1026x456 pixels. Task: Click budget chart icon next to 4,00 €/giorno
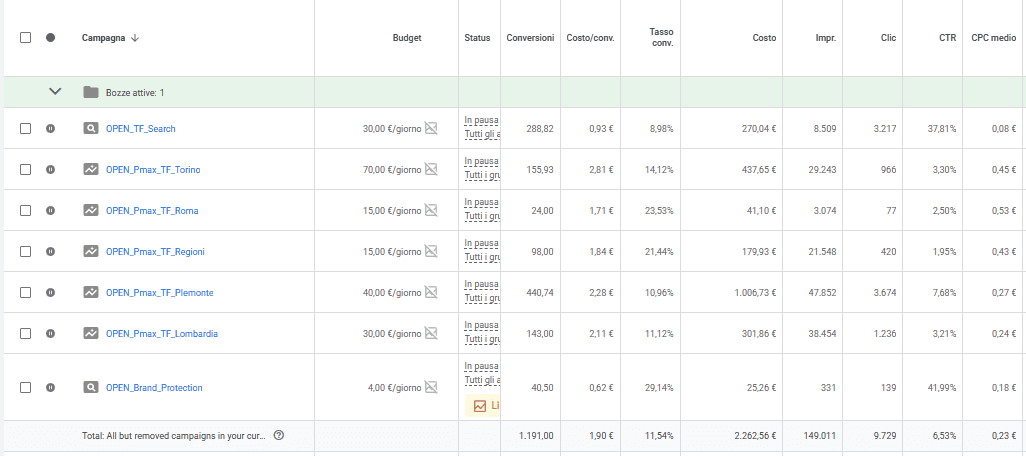coord(431,387)
